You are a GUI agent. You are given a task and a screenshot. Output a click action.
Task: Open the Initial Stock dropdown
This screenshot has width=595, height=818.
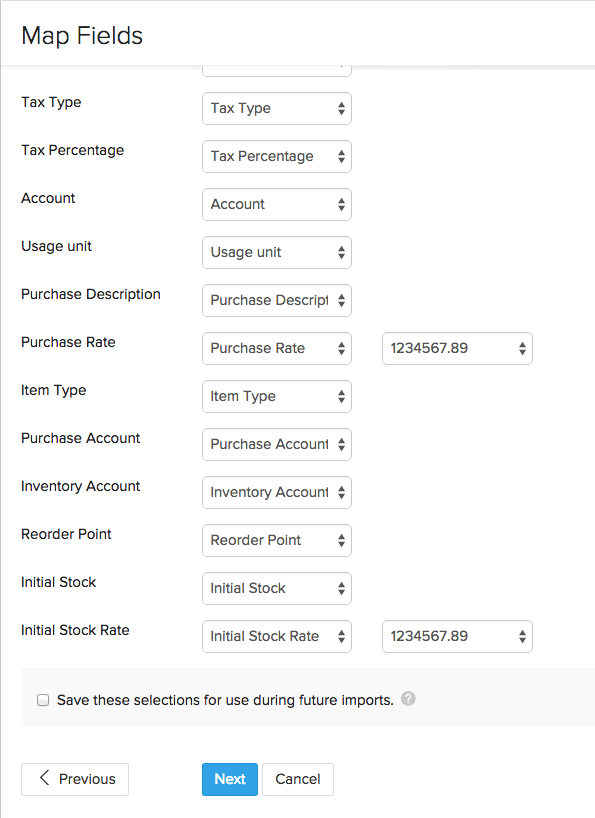tap(277, 588)
